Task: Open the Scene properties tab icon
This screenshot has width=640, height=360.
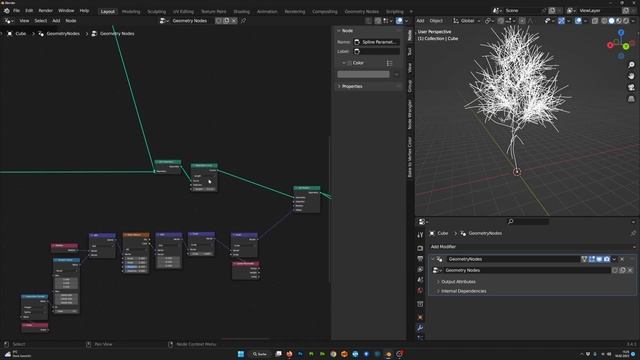Action: [420, 280]
